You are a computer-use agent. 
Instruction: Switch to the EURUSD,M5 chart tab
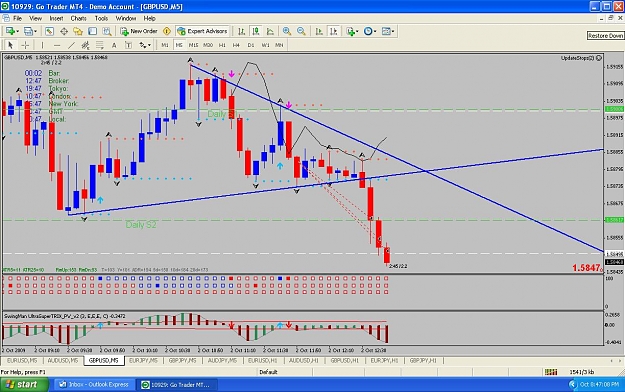[22, 360]
